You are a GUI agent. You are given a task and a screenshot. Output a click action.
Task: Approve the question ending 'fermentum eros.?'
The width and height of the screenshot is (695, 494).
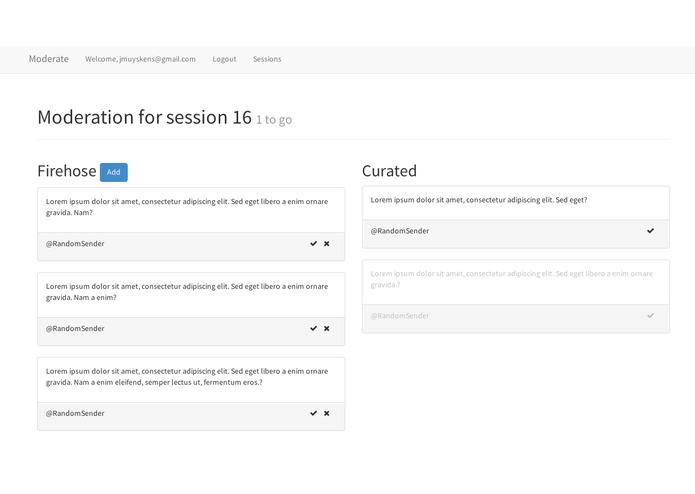pyautogui.click(x=313, y=413)
